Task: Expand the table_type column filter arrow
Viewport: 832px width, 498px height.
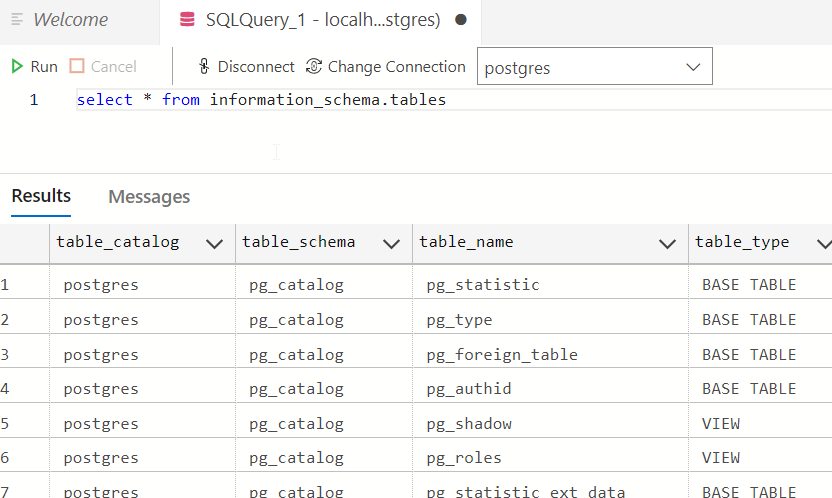Action: 823,243
